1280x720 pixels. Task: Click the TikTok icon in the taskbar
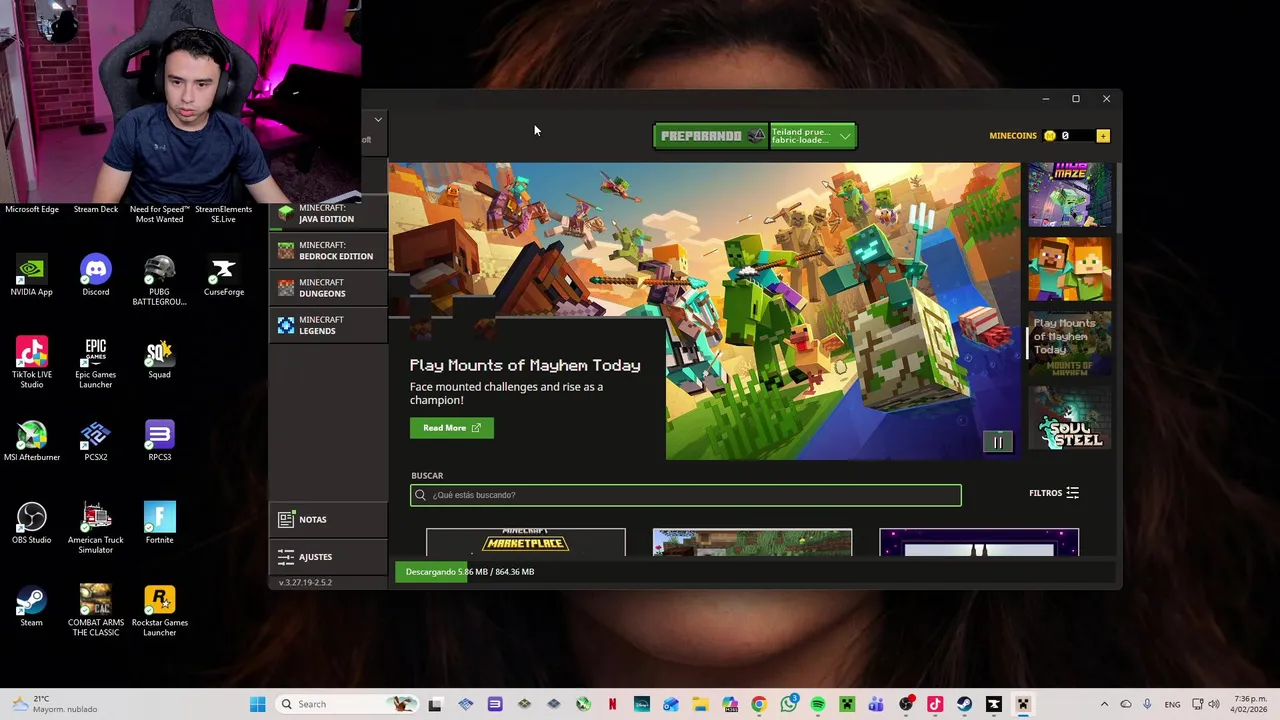click(935, 704)
